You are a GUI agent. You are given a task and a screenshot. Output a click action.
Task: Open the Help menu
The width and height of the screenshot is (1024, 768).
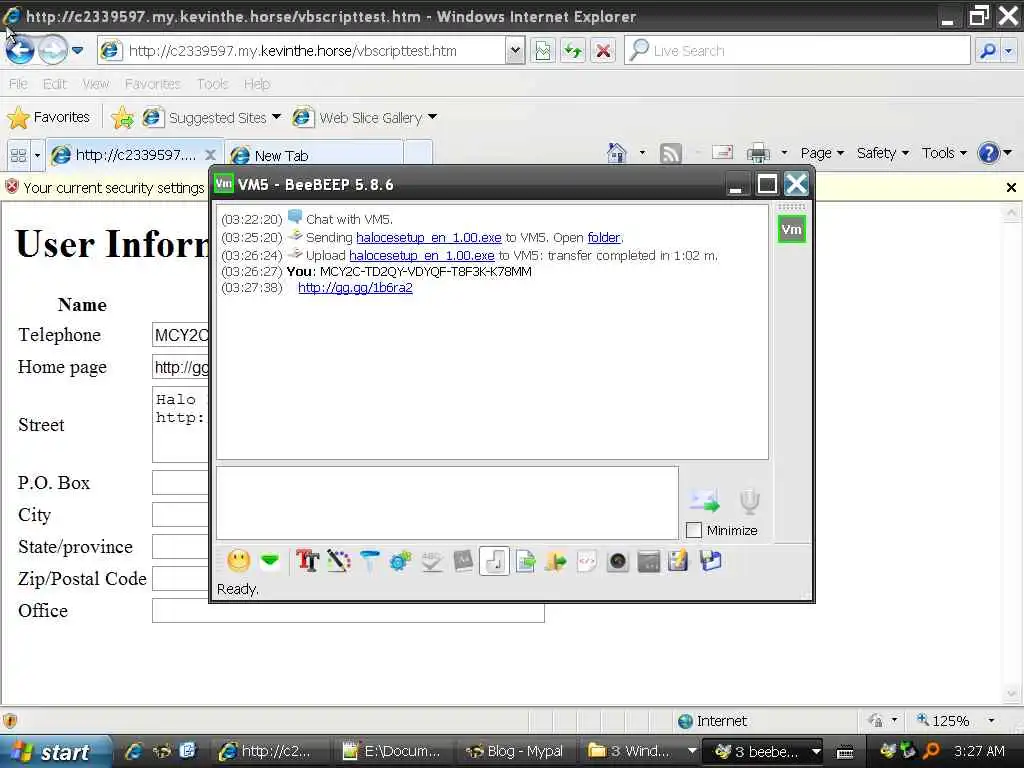(x=257, y=84)
